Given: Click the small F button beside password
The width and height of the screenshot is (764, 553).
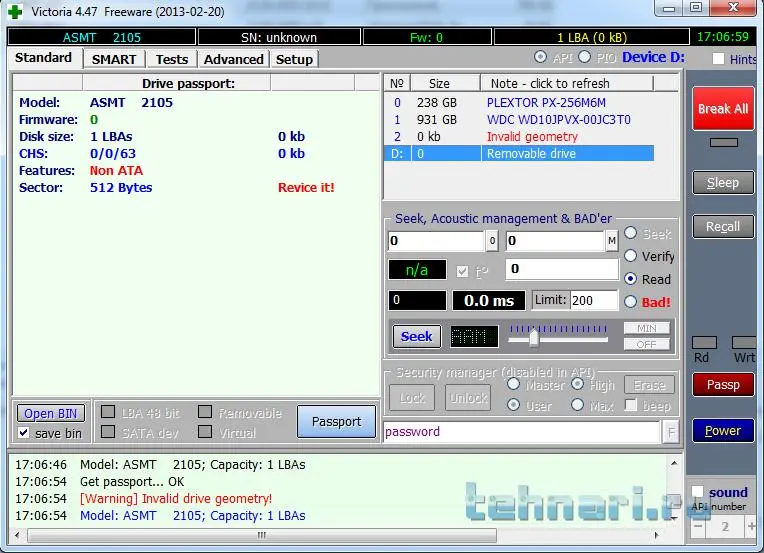Looking at the screenshot, I should [671, 432].
